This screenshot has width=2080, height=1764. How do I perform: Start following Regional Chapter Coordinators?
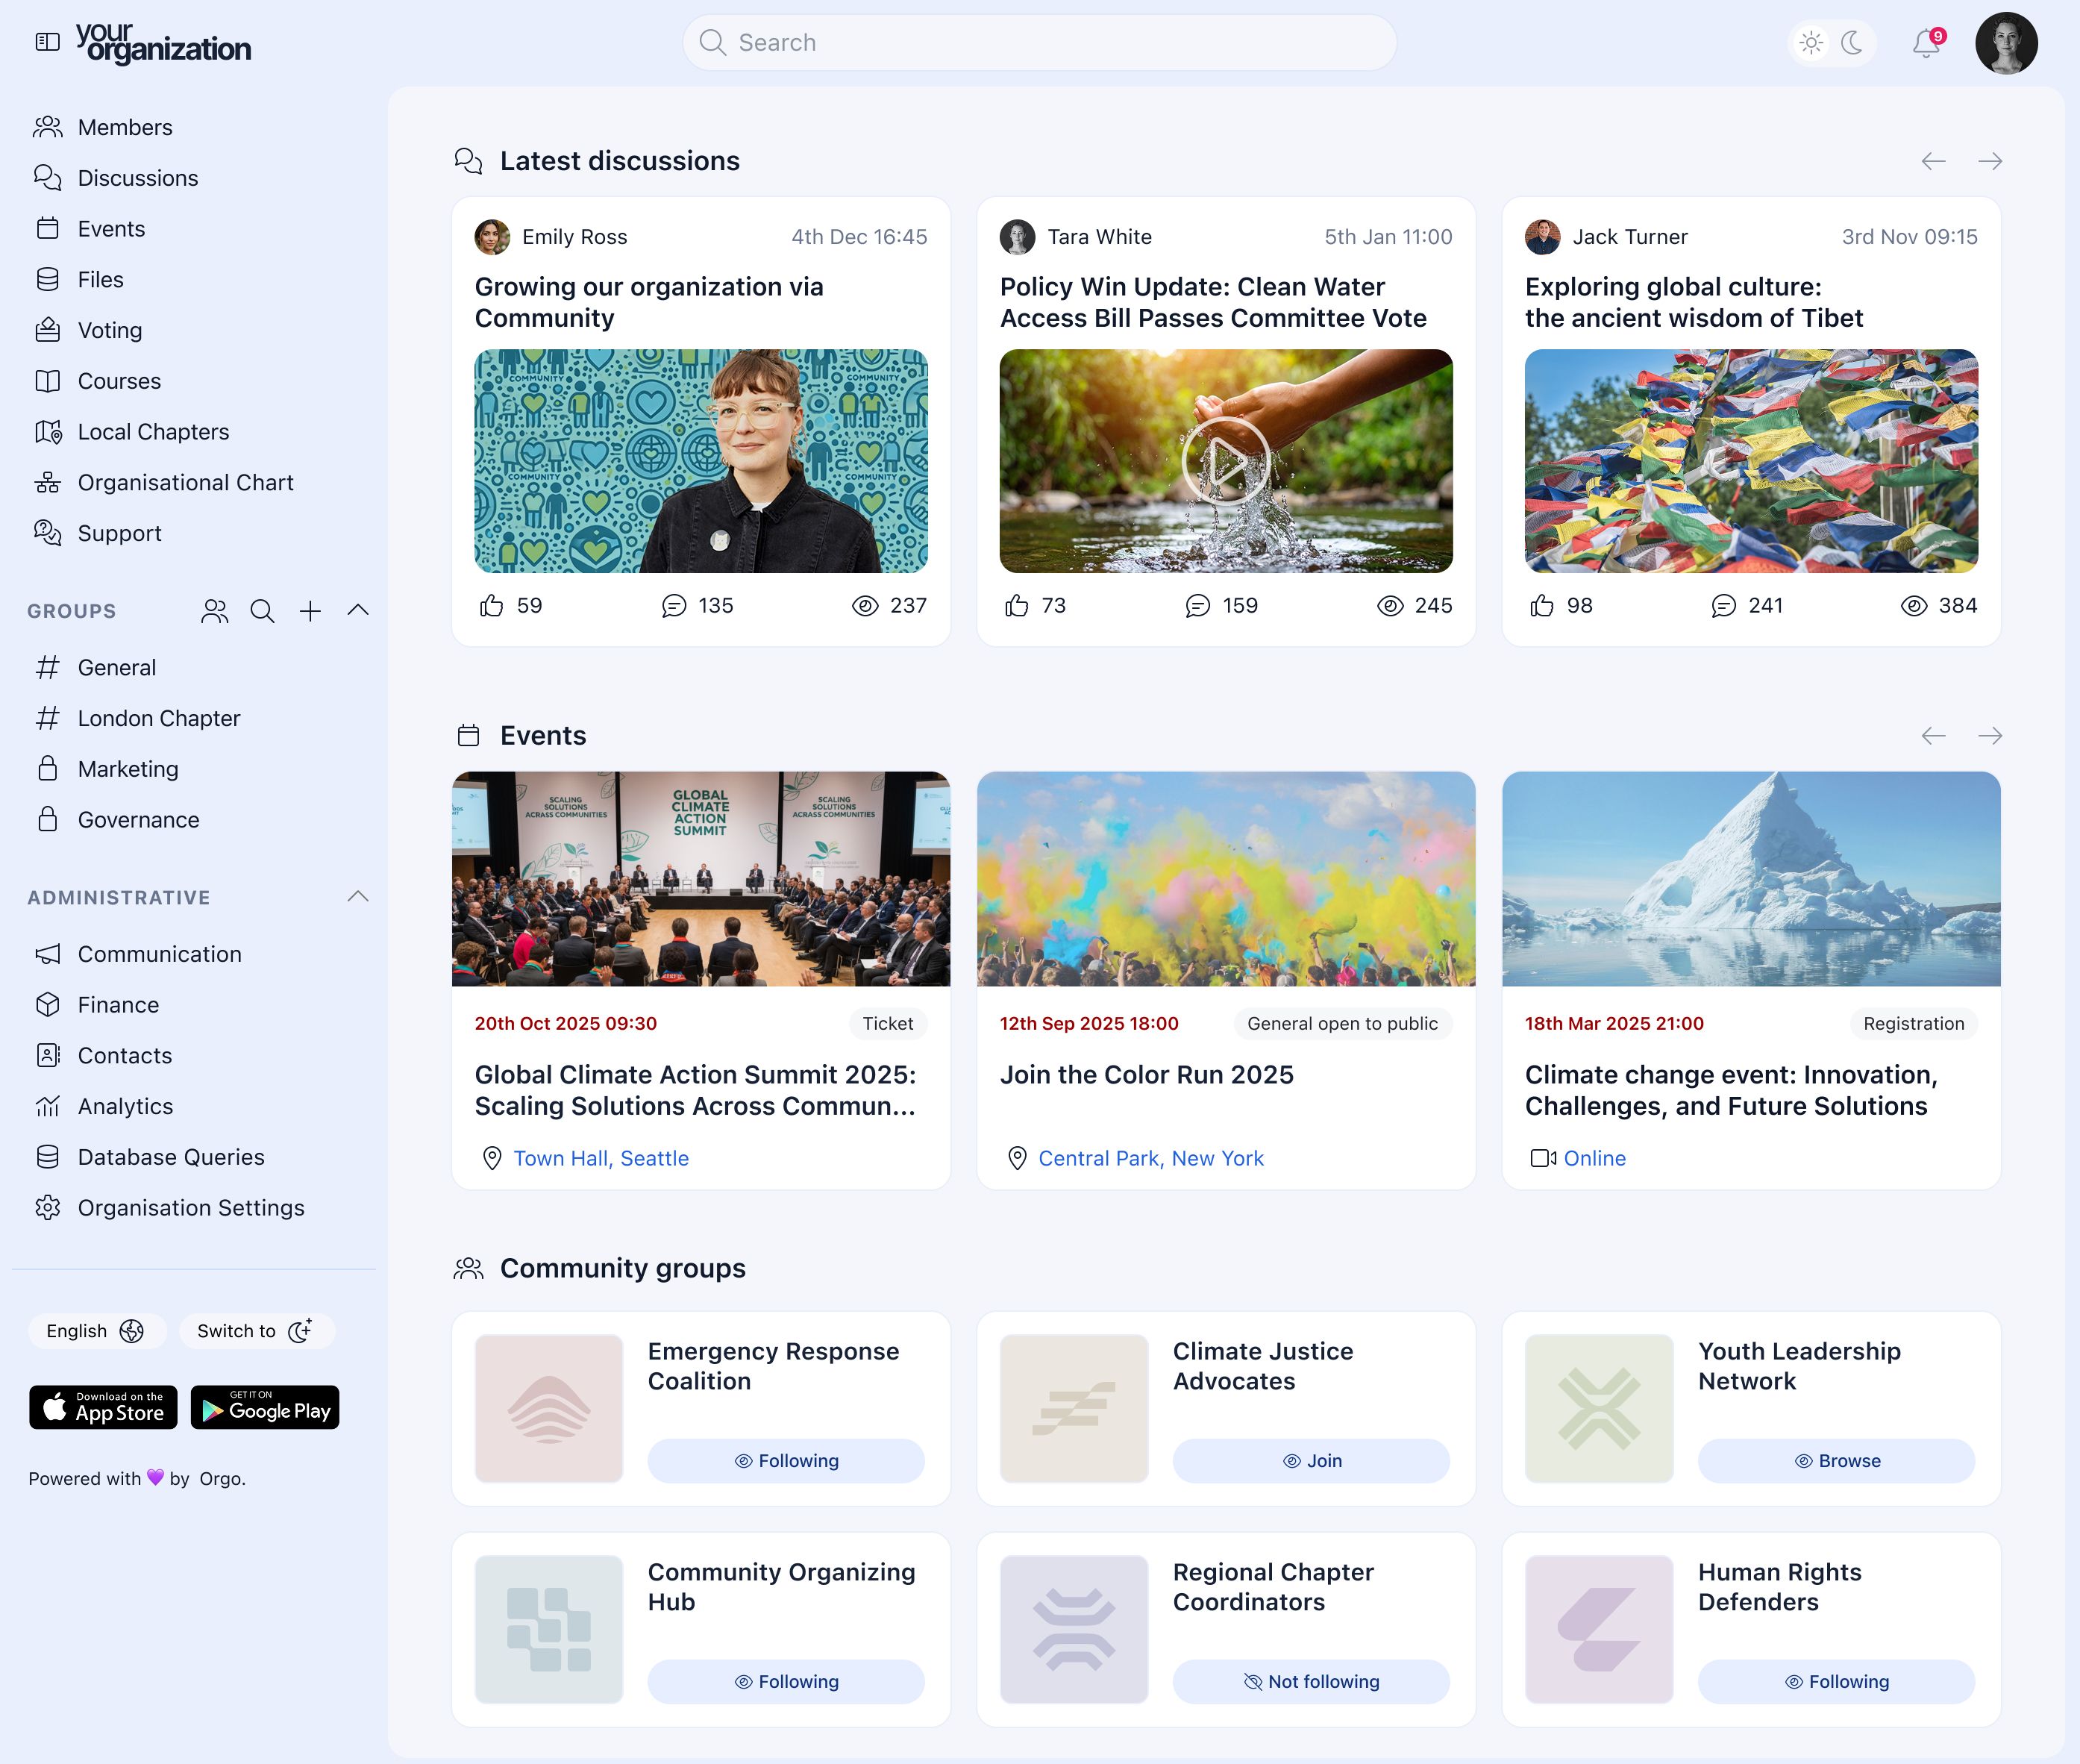[x=1311, y=1681]
